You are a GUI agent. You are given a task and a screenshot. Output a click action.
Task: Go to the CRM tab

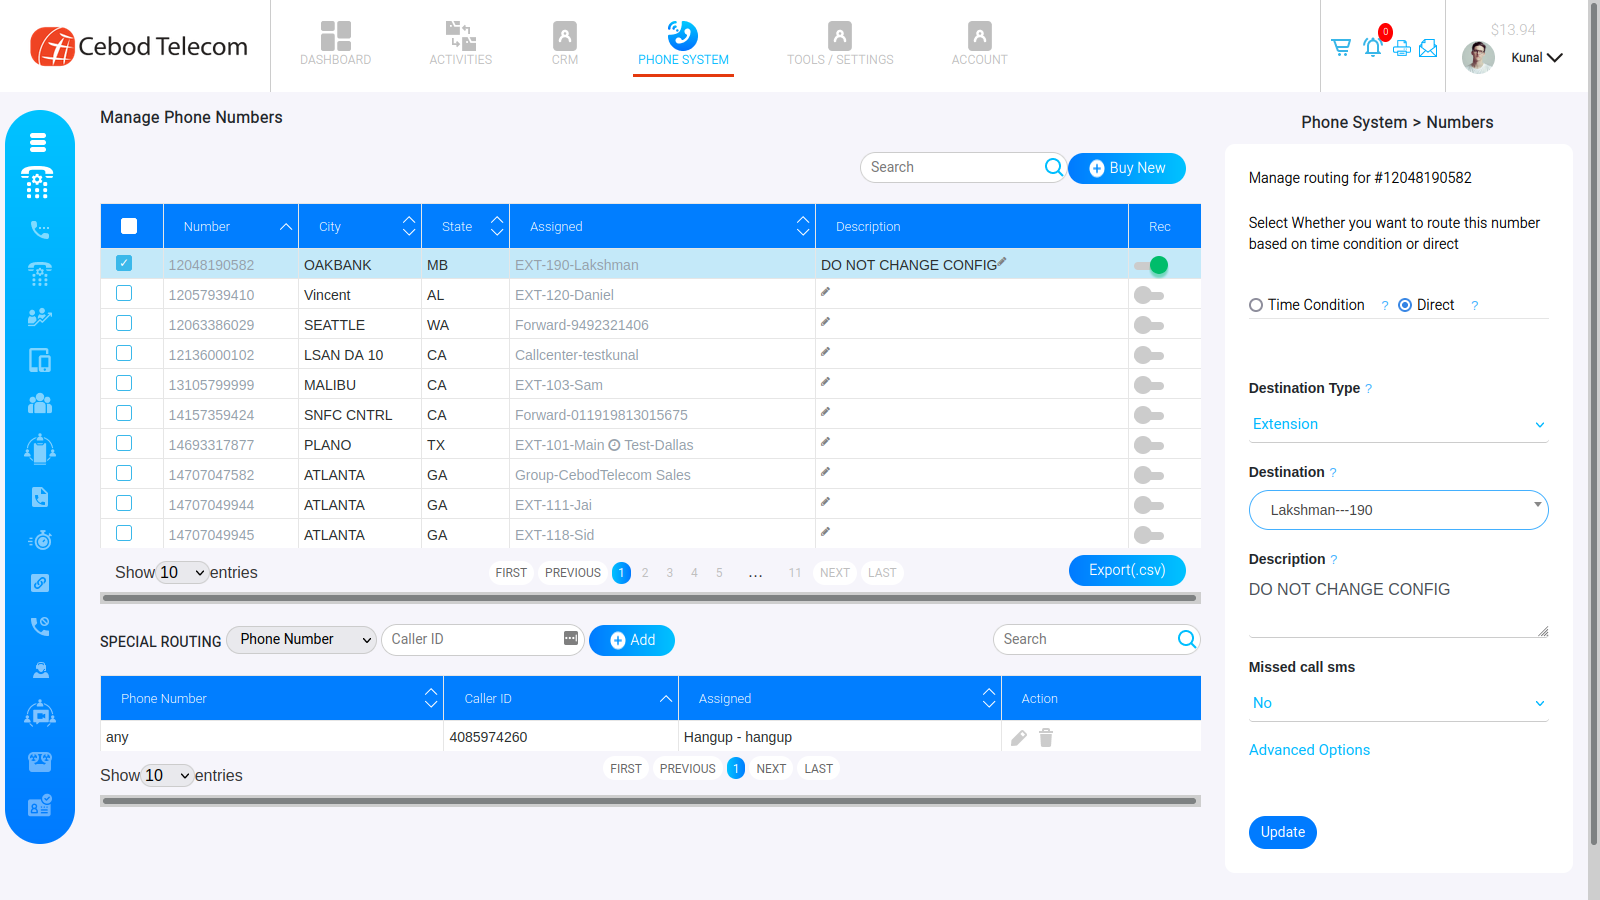click(565, 43)
